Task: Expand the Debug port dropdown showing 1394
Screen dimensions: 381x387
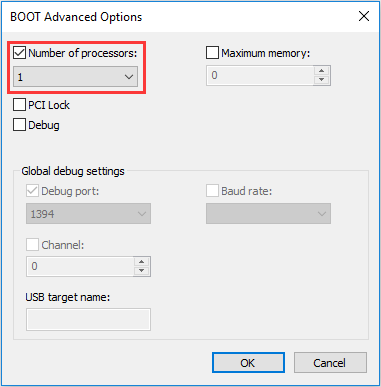Action: pyautogui.click(x=88, y=214)
